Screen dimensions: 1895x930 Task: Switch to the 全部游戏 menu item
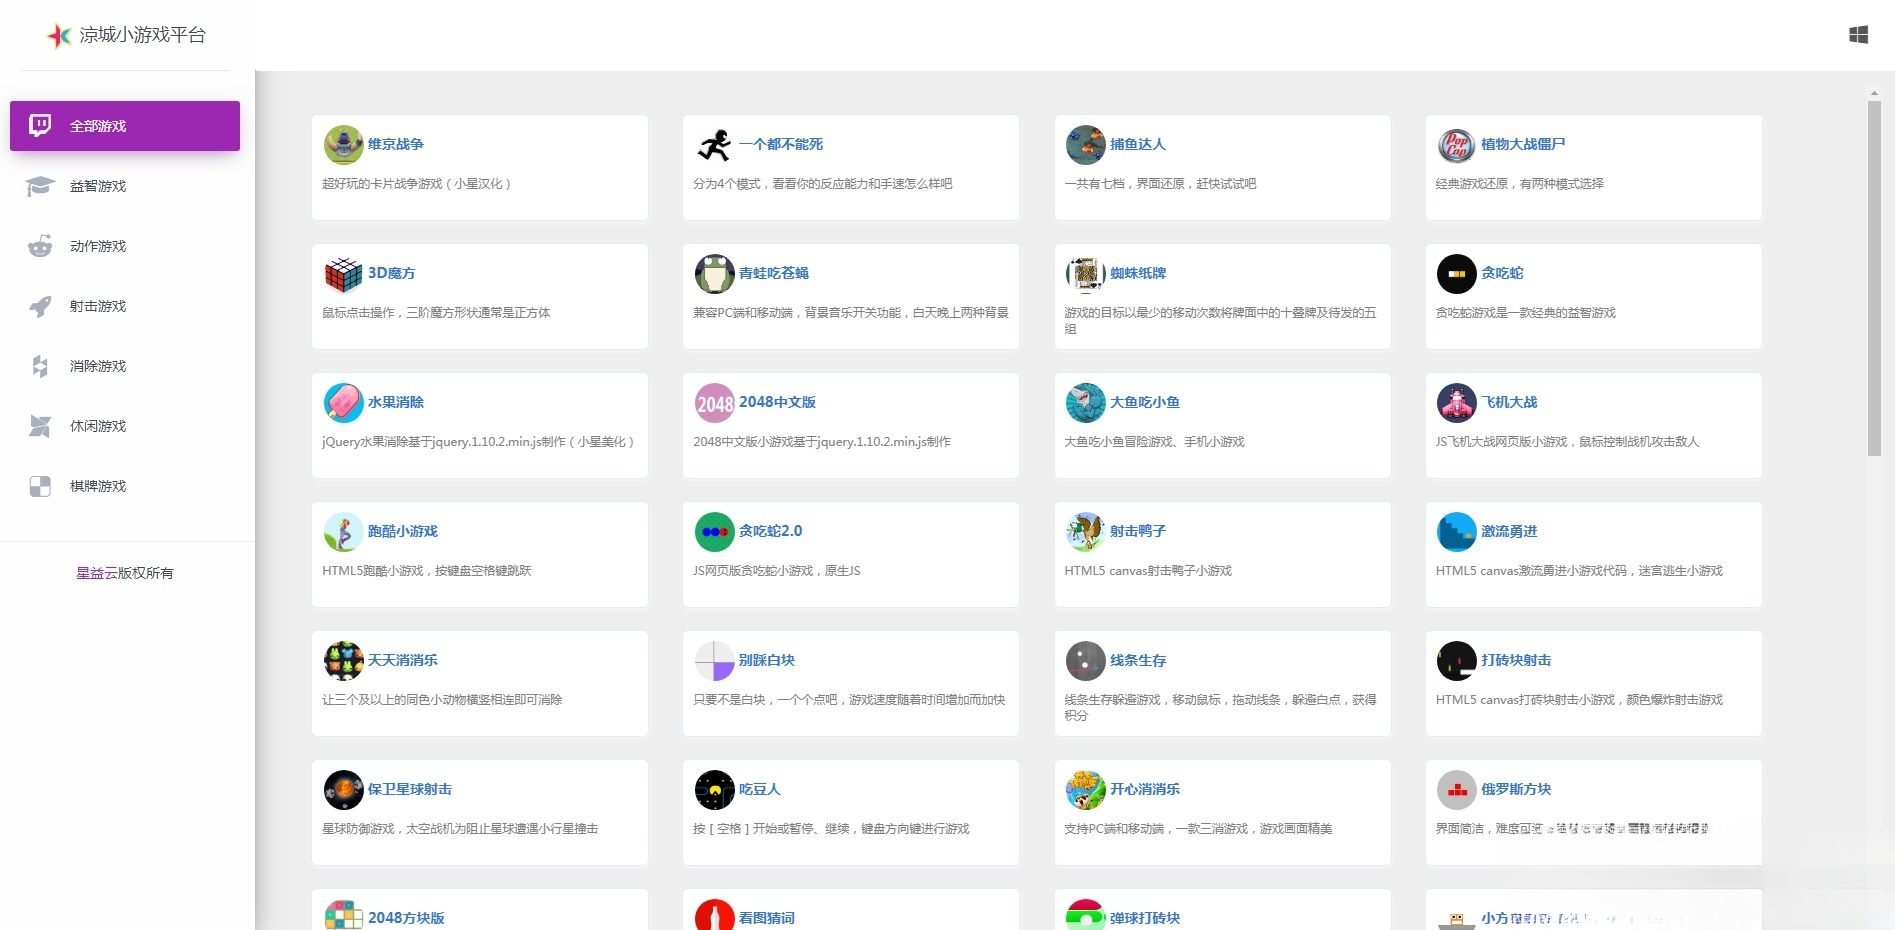[97, 125]
